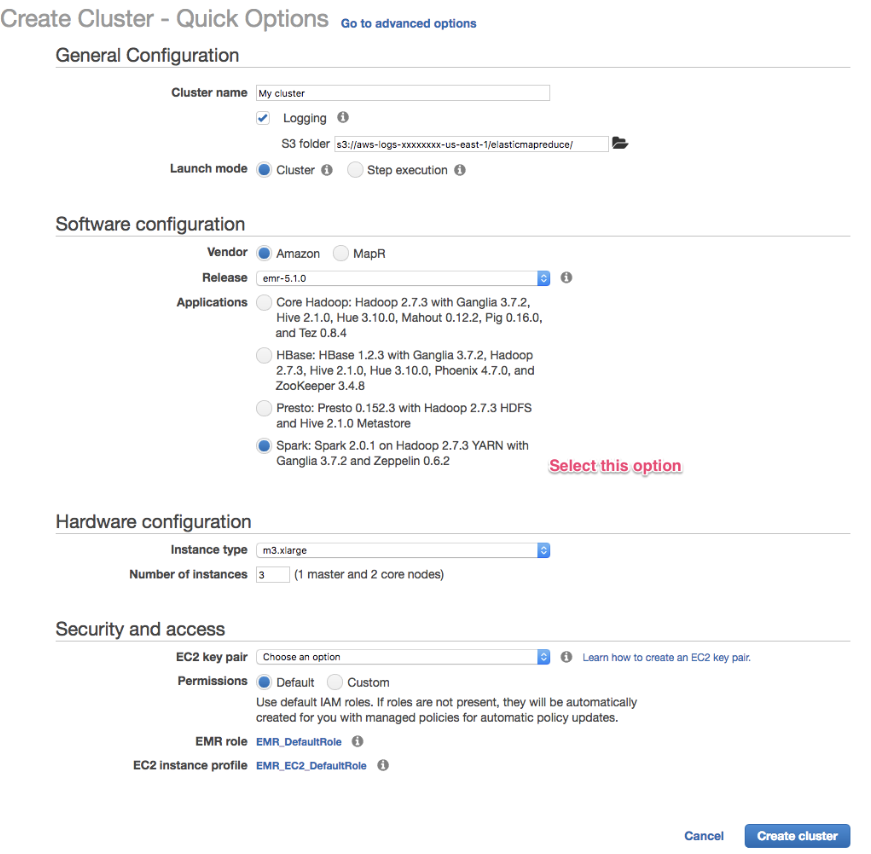
Task: Click the Cancel link
Action: pyautogui.click(x=704, y=836)
